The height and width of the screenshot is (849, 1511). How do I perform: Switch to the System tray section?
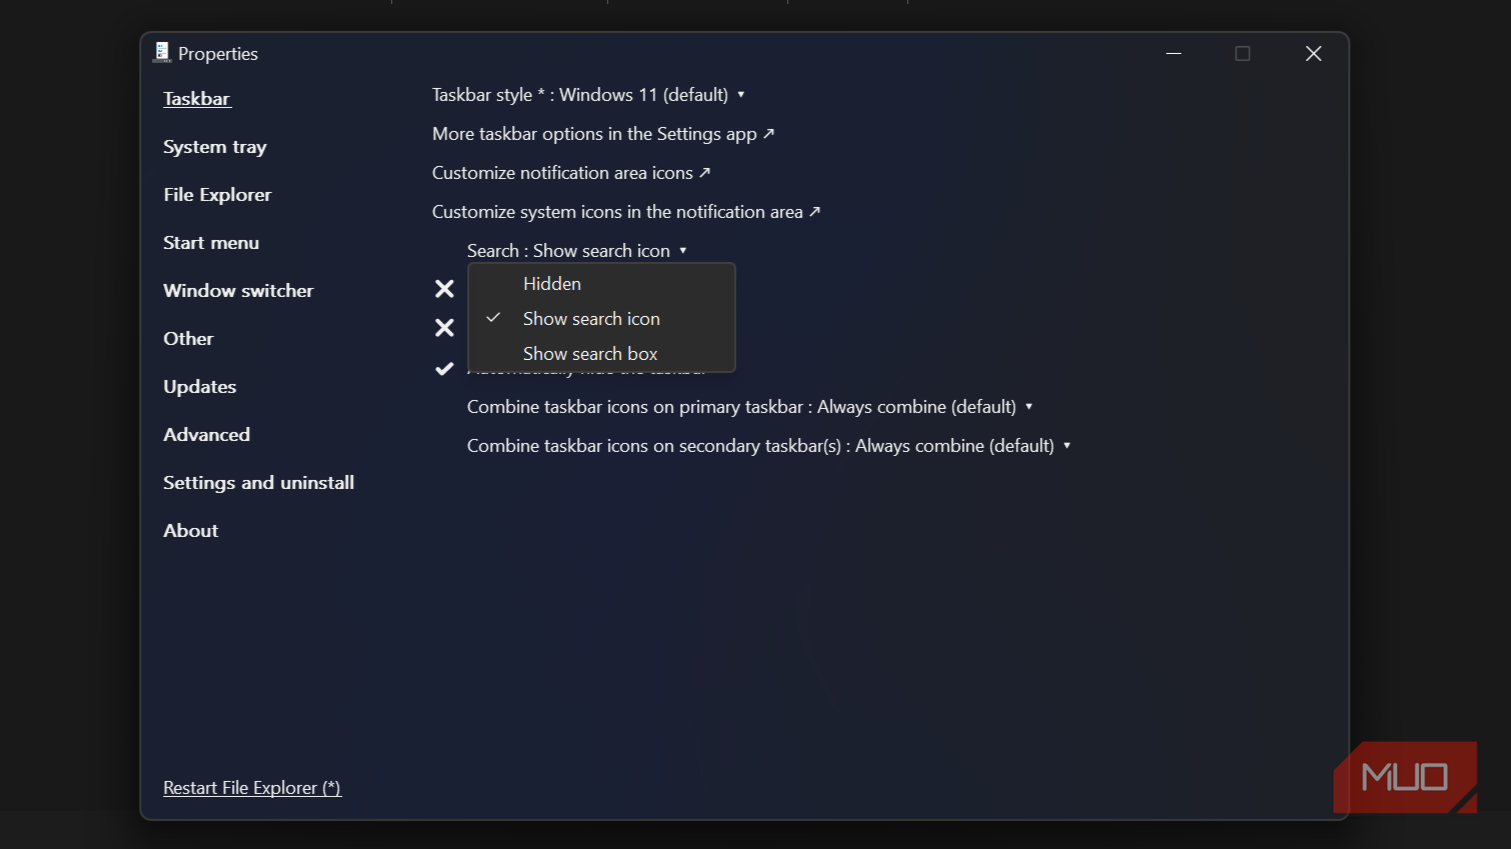pyautogui.click(x=215, y=147)
